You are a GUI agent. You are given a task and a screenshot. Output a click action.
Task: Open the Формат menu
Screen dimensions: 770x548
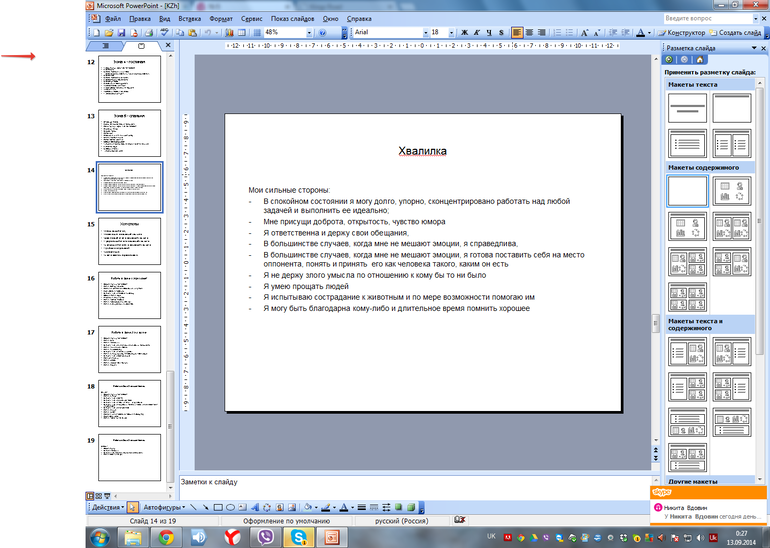click(221, 19)
